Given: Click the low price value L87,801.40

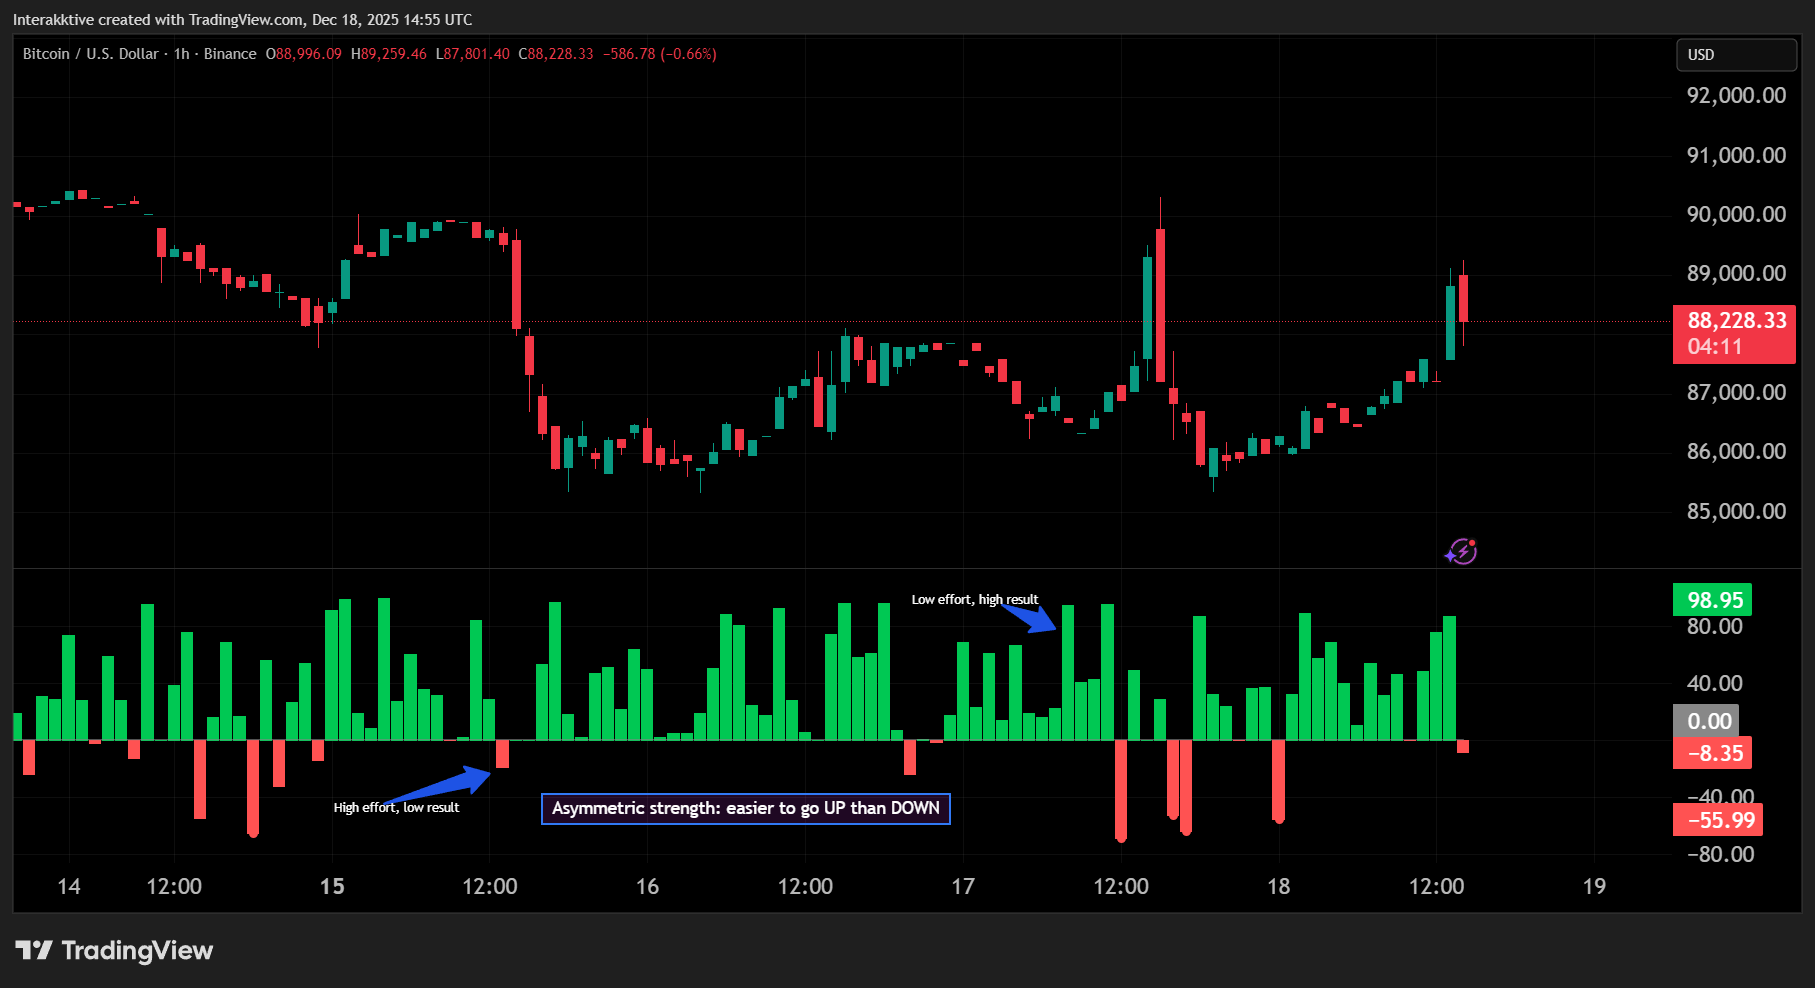Looking at the screenshot, I should pos(473,54).
